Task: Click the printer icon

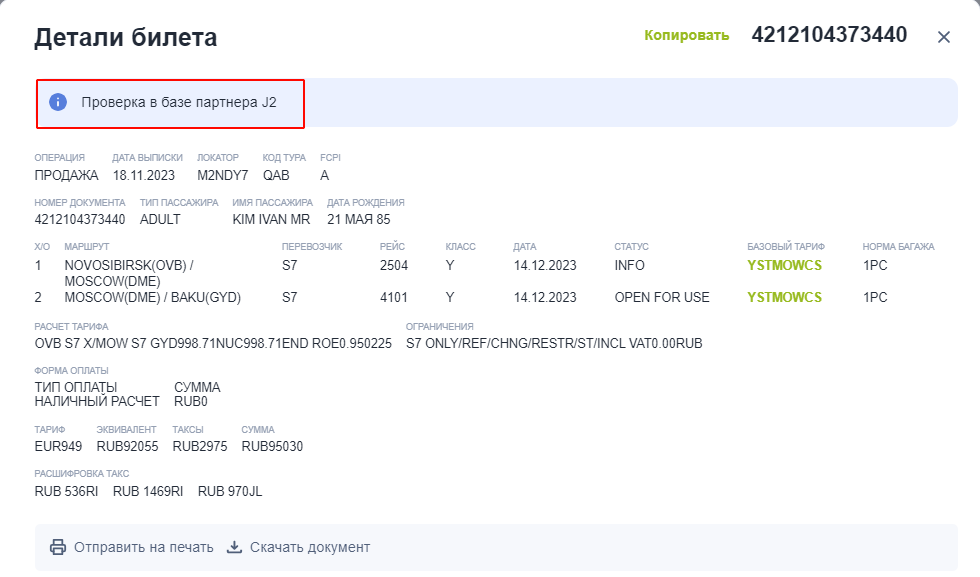Action: tap(58, 547)
